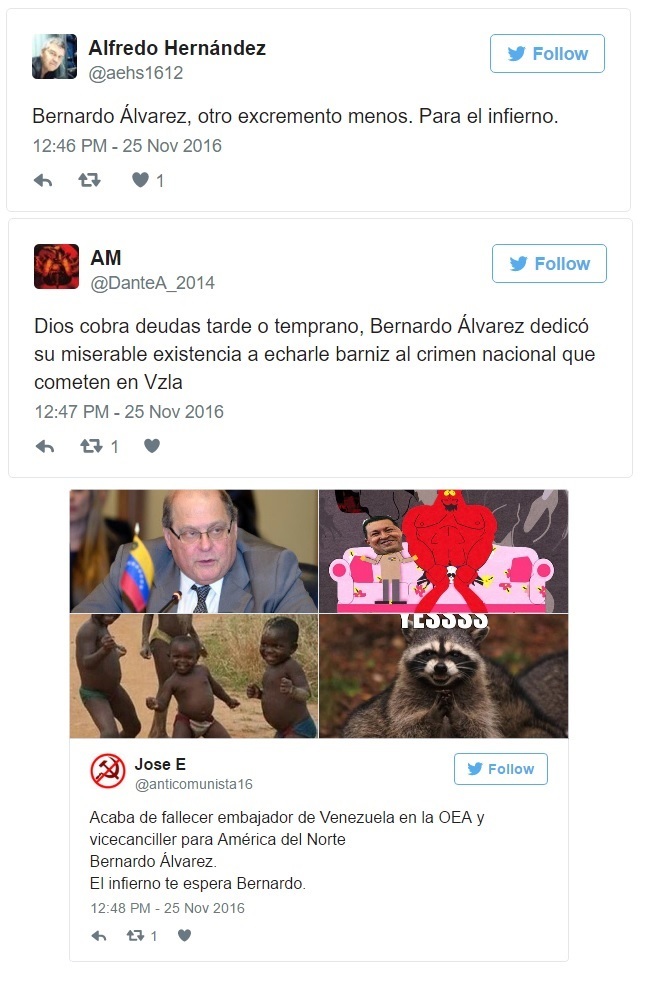View the photo of man with Venezuelan flag
The image size is (662, 990).
pyautogui.click(x=194, y=551)
